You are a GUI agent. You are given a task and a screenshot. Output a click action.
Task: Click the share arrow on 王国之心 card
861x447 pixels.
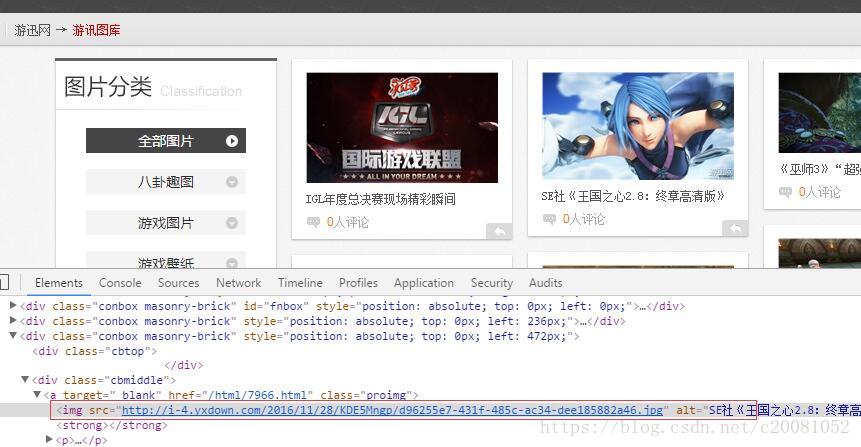(x=735, y=228)
